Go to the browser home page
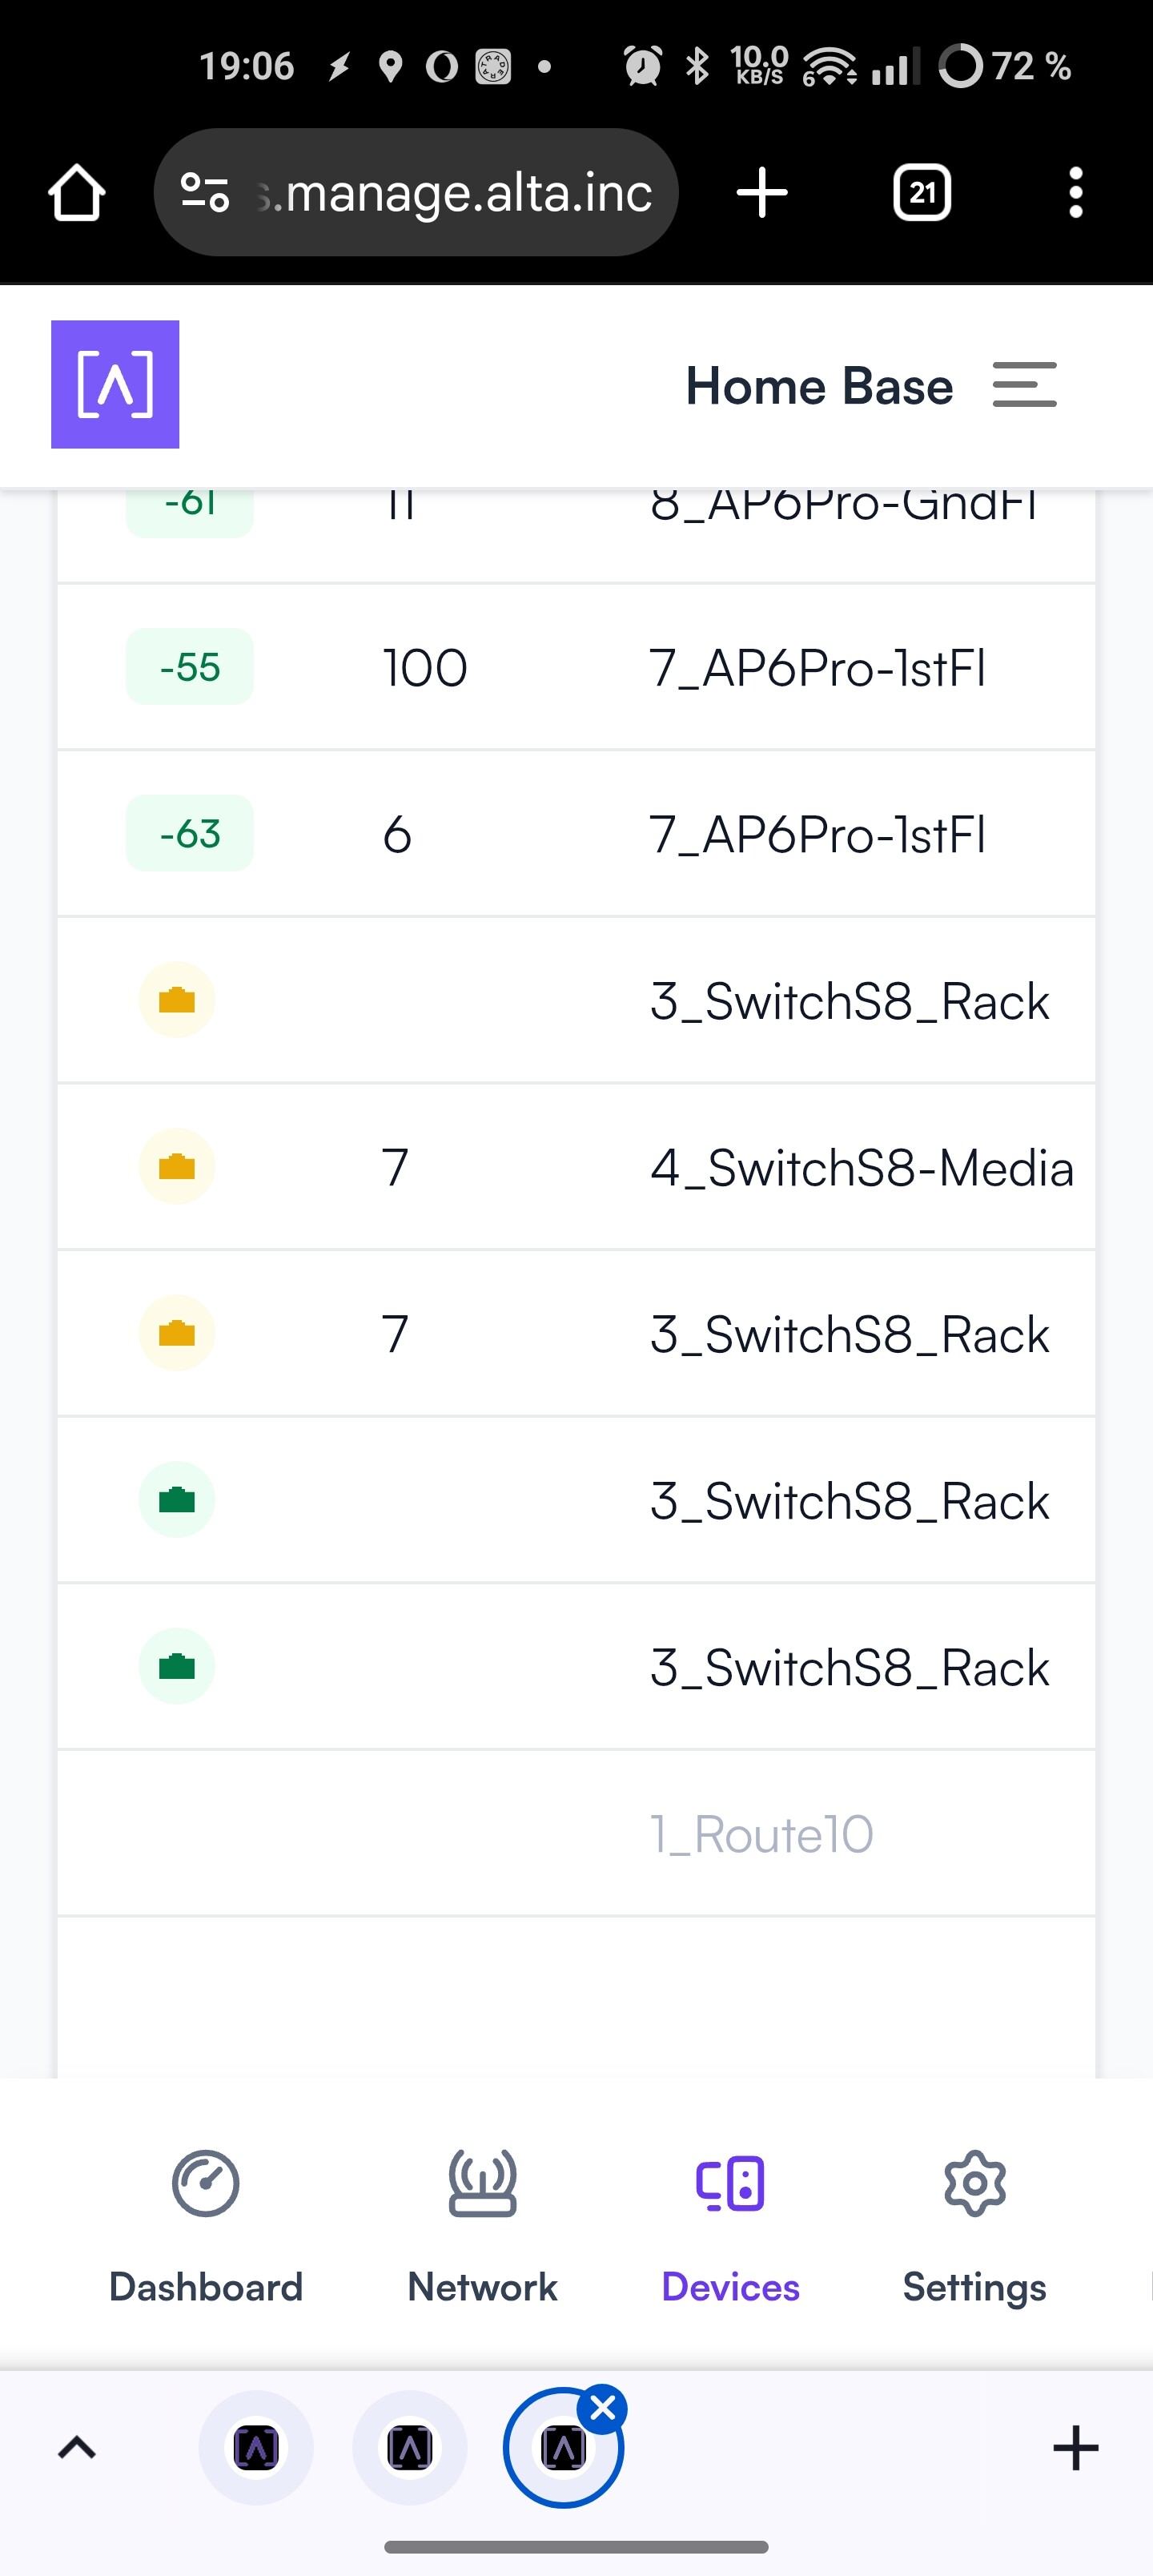Image resolution: width=1153 pixels, height=2576 pixels. tap(76, 192)
